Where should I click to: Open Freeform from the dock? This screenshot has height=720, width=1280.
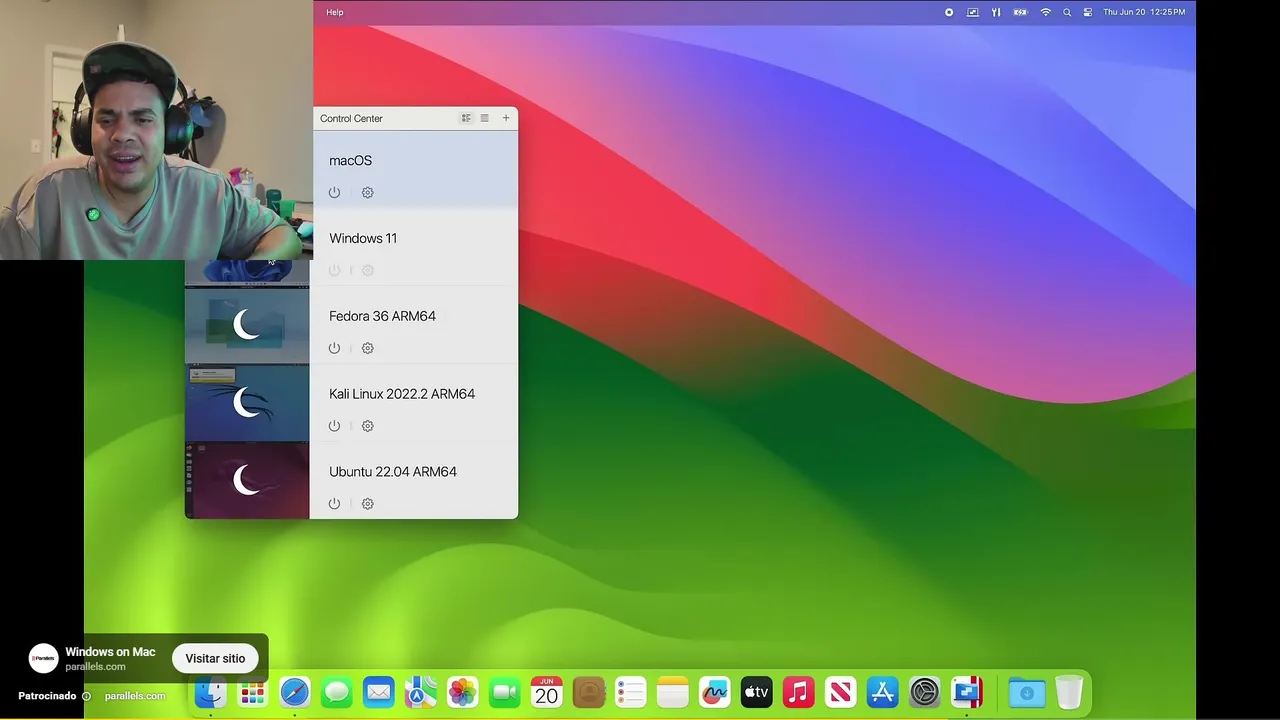pos(714,692)
